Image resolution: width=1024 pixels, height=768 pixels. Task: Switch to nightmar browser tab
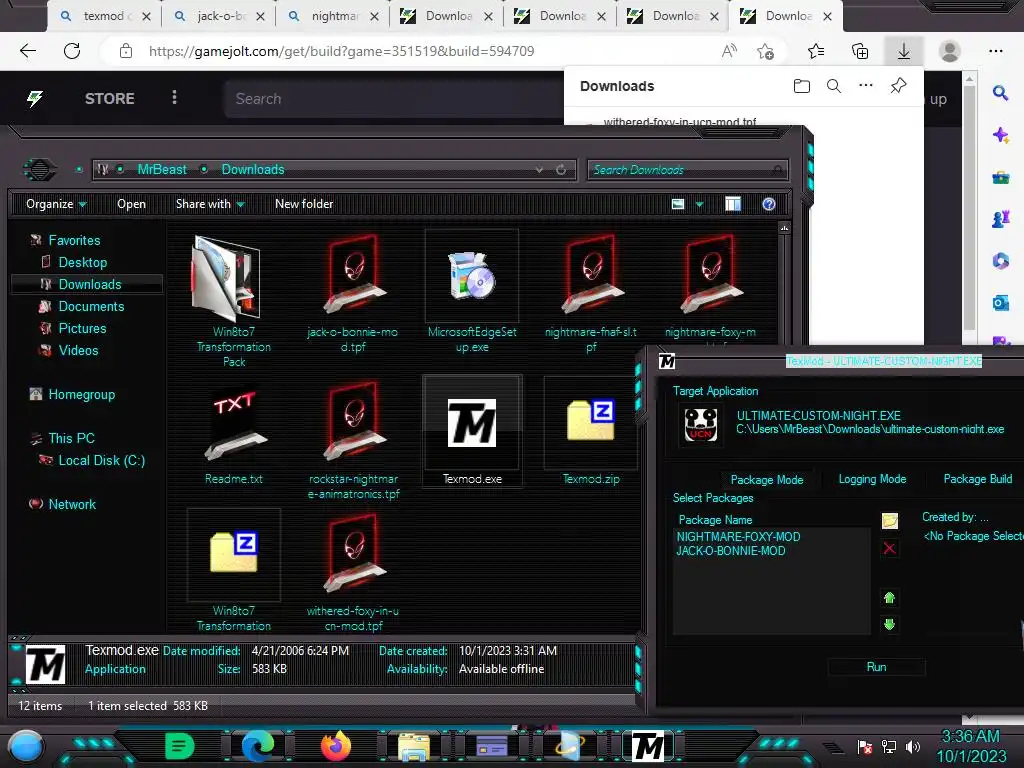click(333, 16)
